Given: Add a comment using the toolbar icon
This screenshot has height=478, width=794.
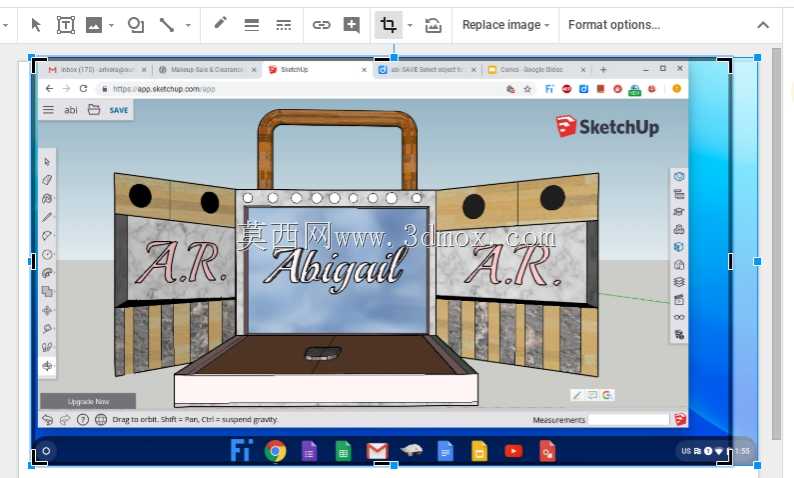Looking at the screenshot, I should 351,25.
